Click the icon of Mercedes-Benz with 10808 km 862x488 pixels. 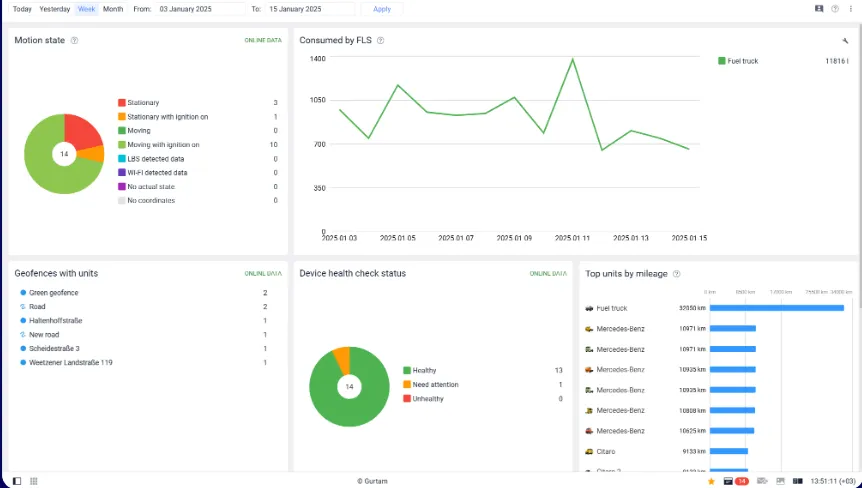(589, 411)
